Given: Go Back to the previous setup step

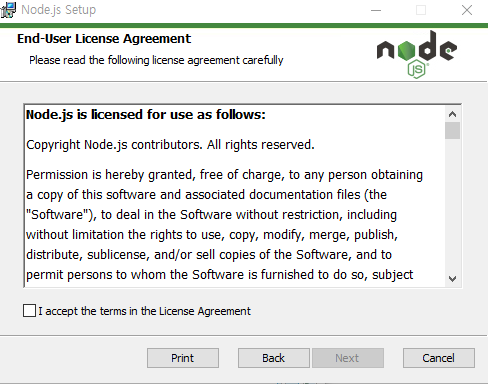Looking at the screenshot, I should click(x=274, y=358).
